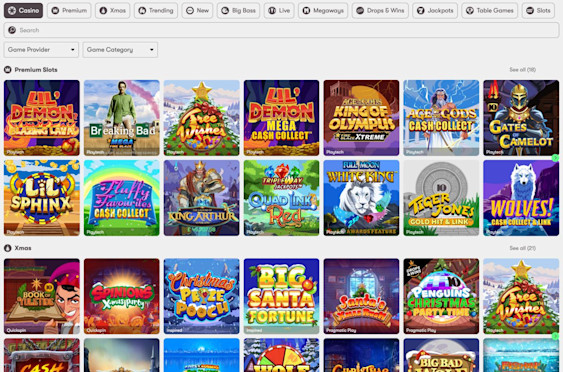Open Breaking Bad game thumbnail
This screenshot has height=372, width=563.
coord(122,118)
